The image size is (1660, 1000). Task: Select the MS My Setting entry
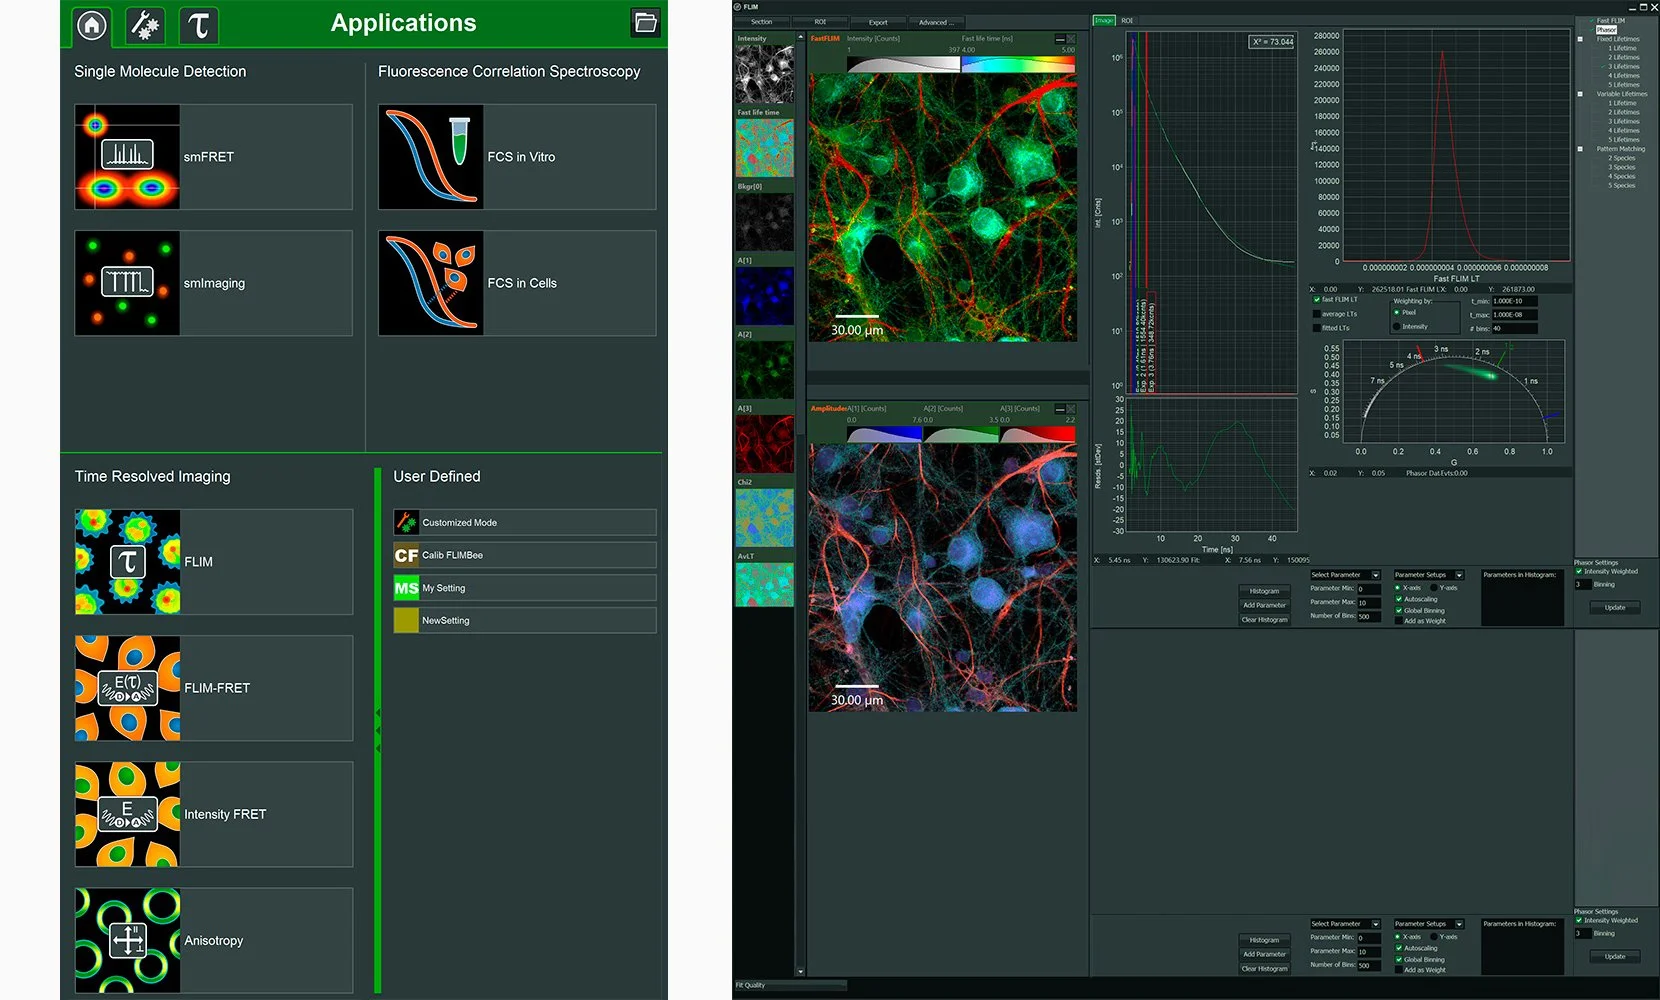pyautogui.click(x=525, y=588)
